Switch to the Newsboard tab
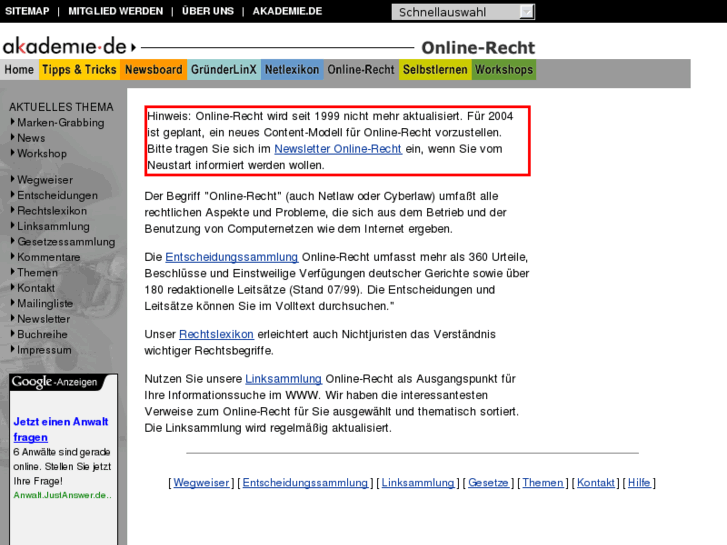Screen dimensions: 727x545 [x=153, y=70]
